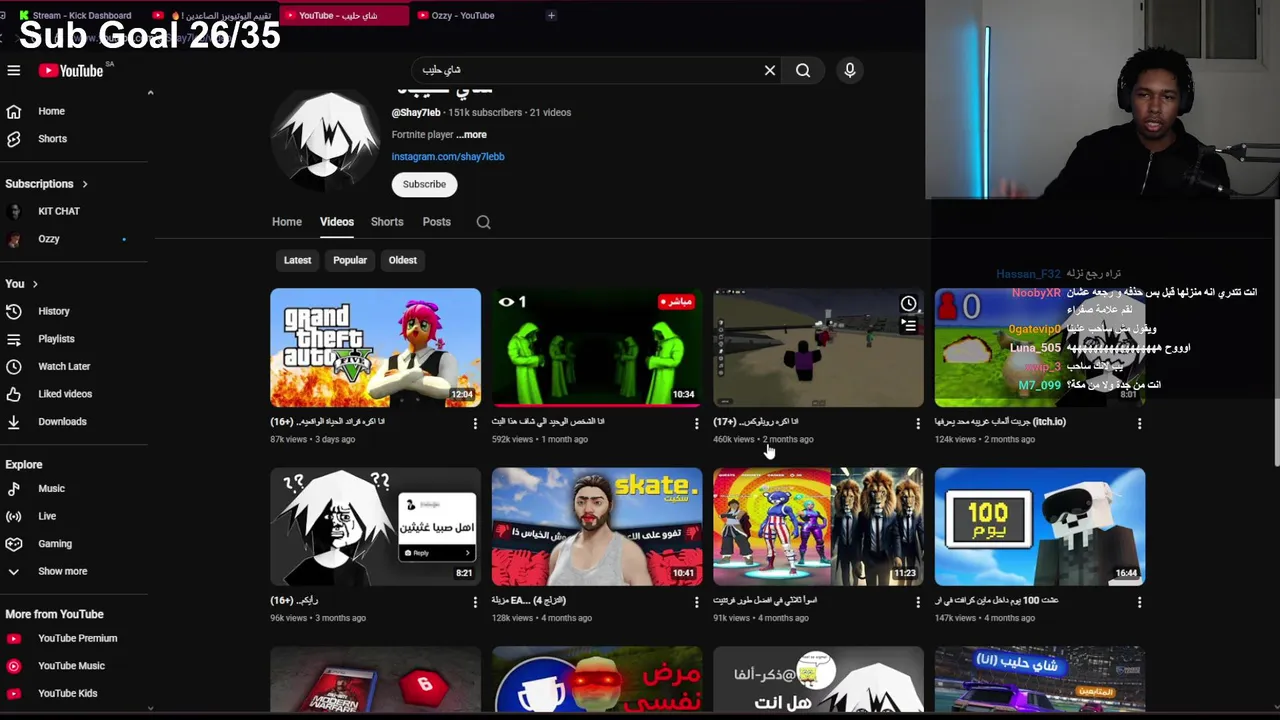Search within the channel with magnifier
This screenshot has height=720, width=1280.
[483, 222]
